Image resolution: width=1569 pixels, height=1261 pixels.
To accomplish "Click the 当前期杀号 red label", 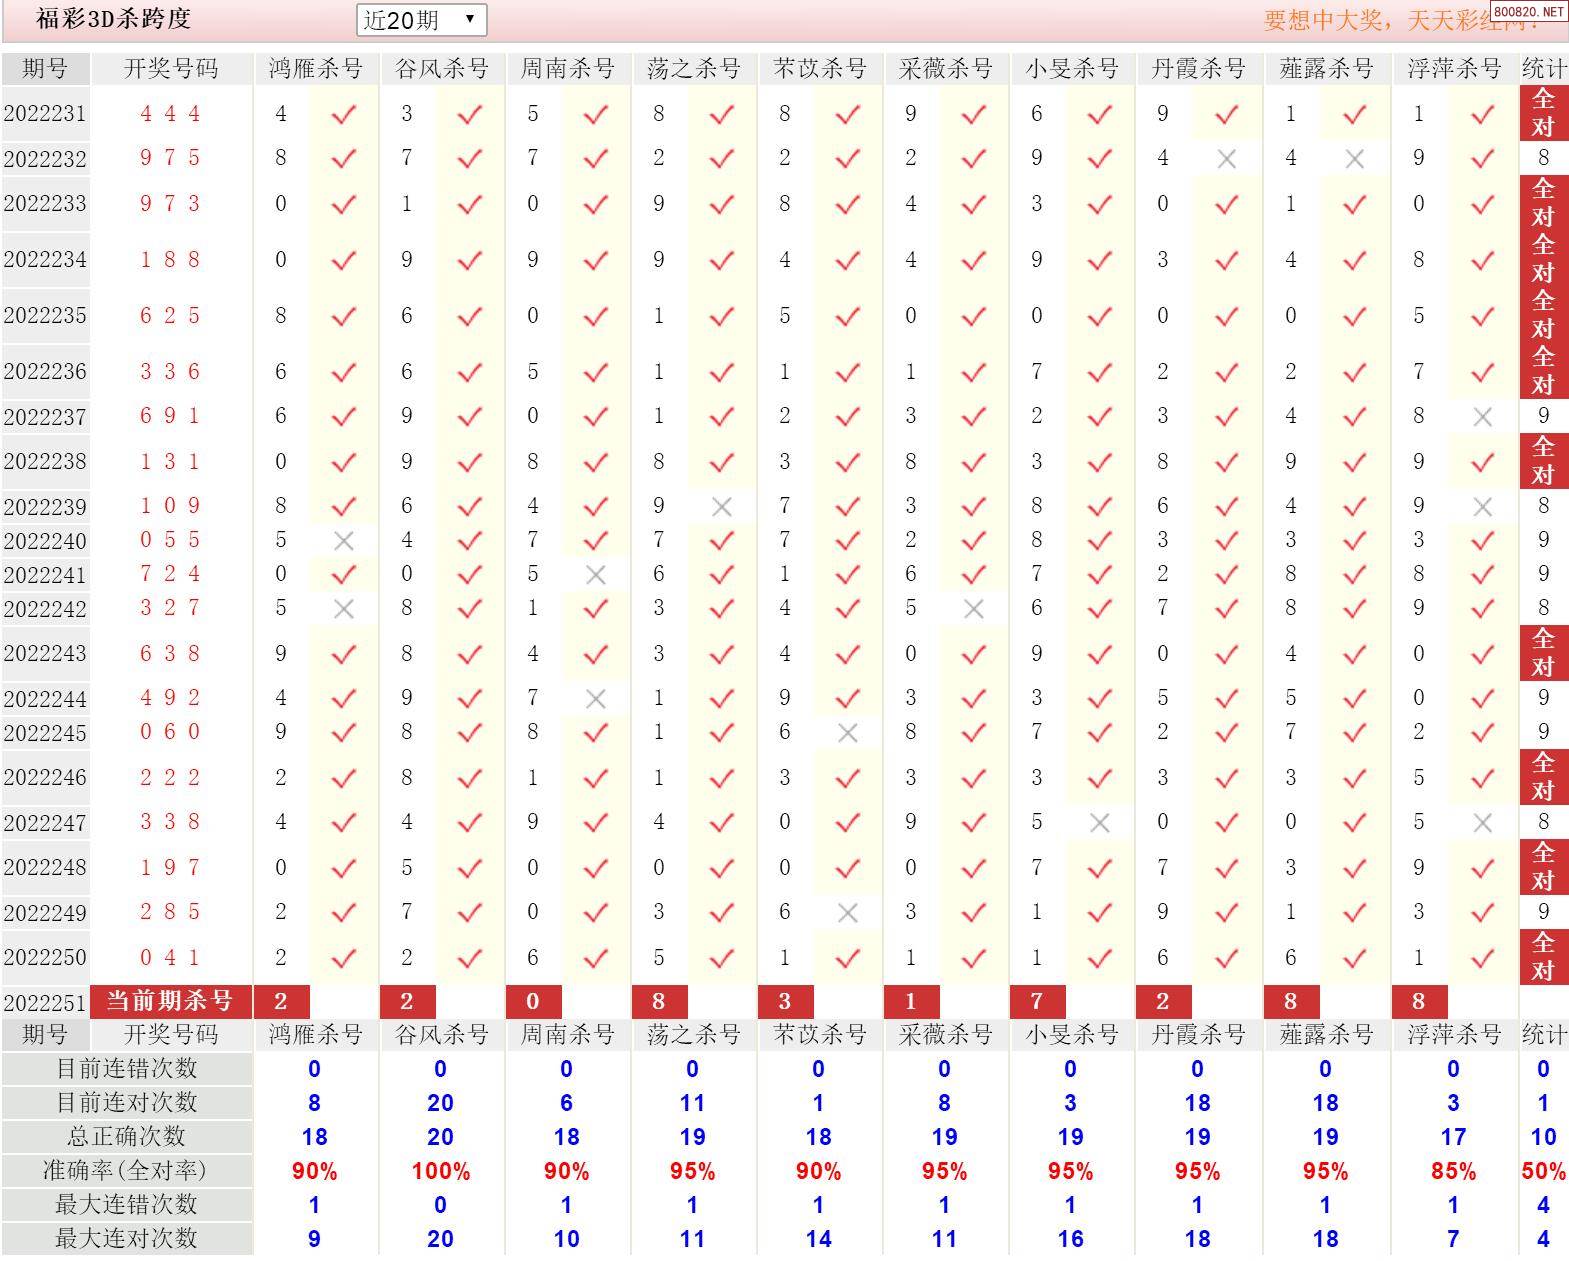I will pyautogui.click(x=170, y=1001).
